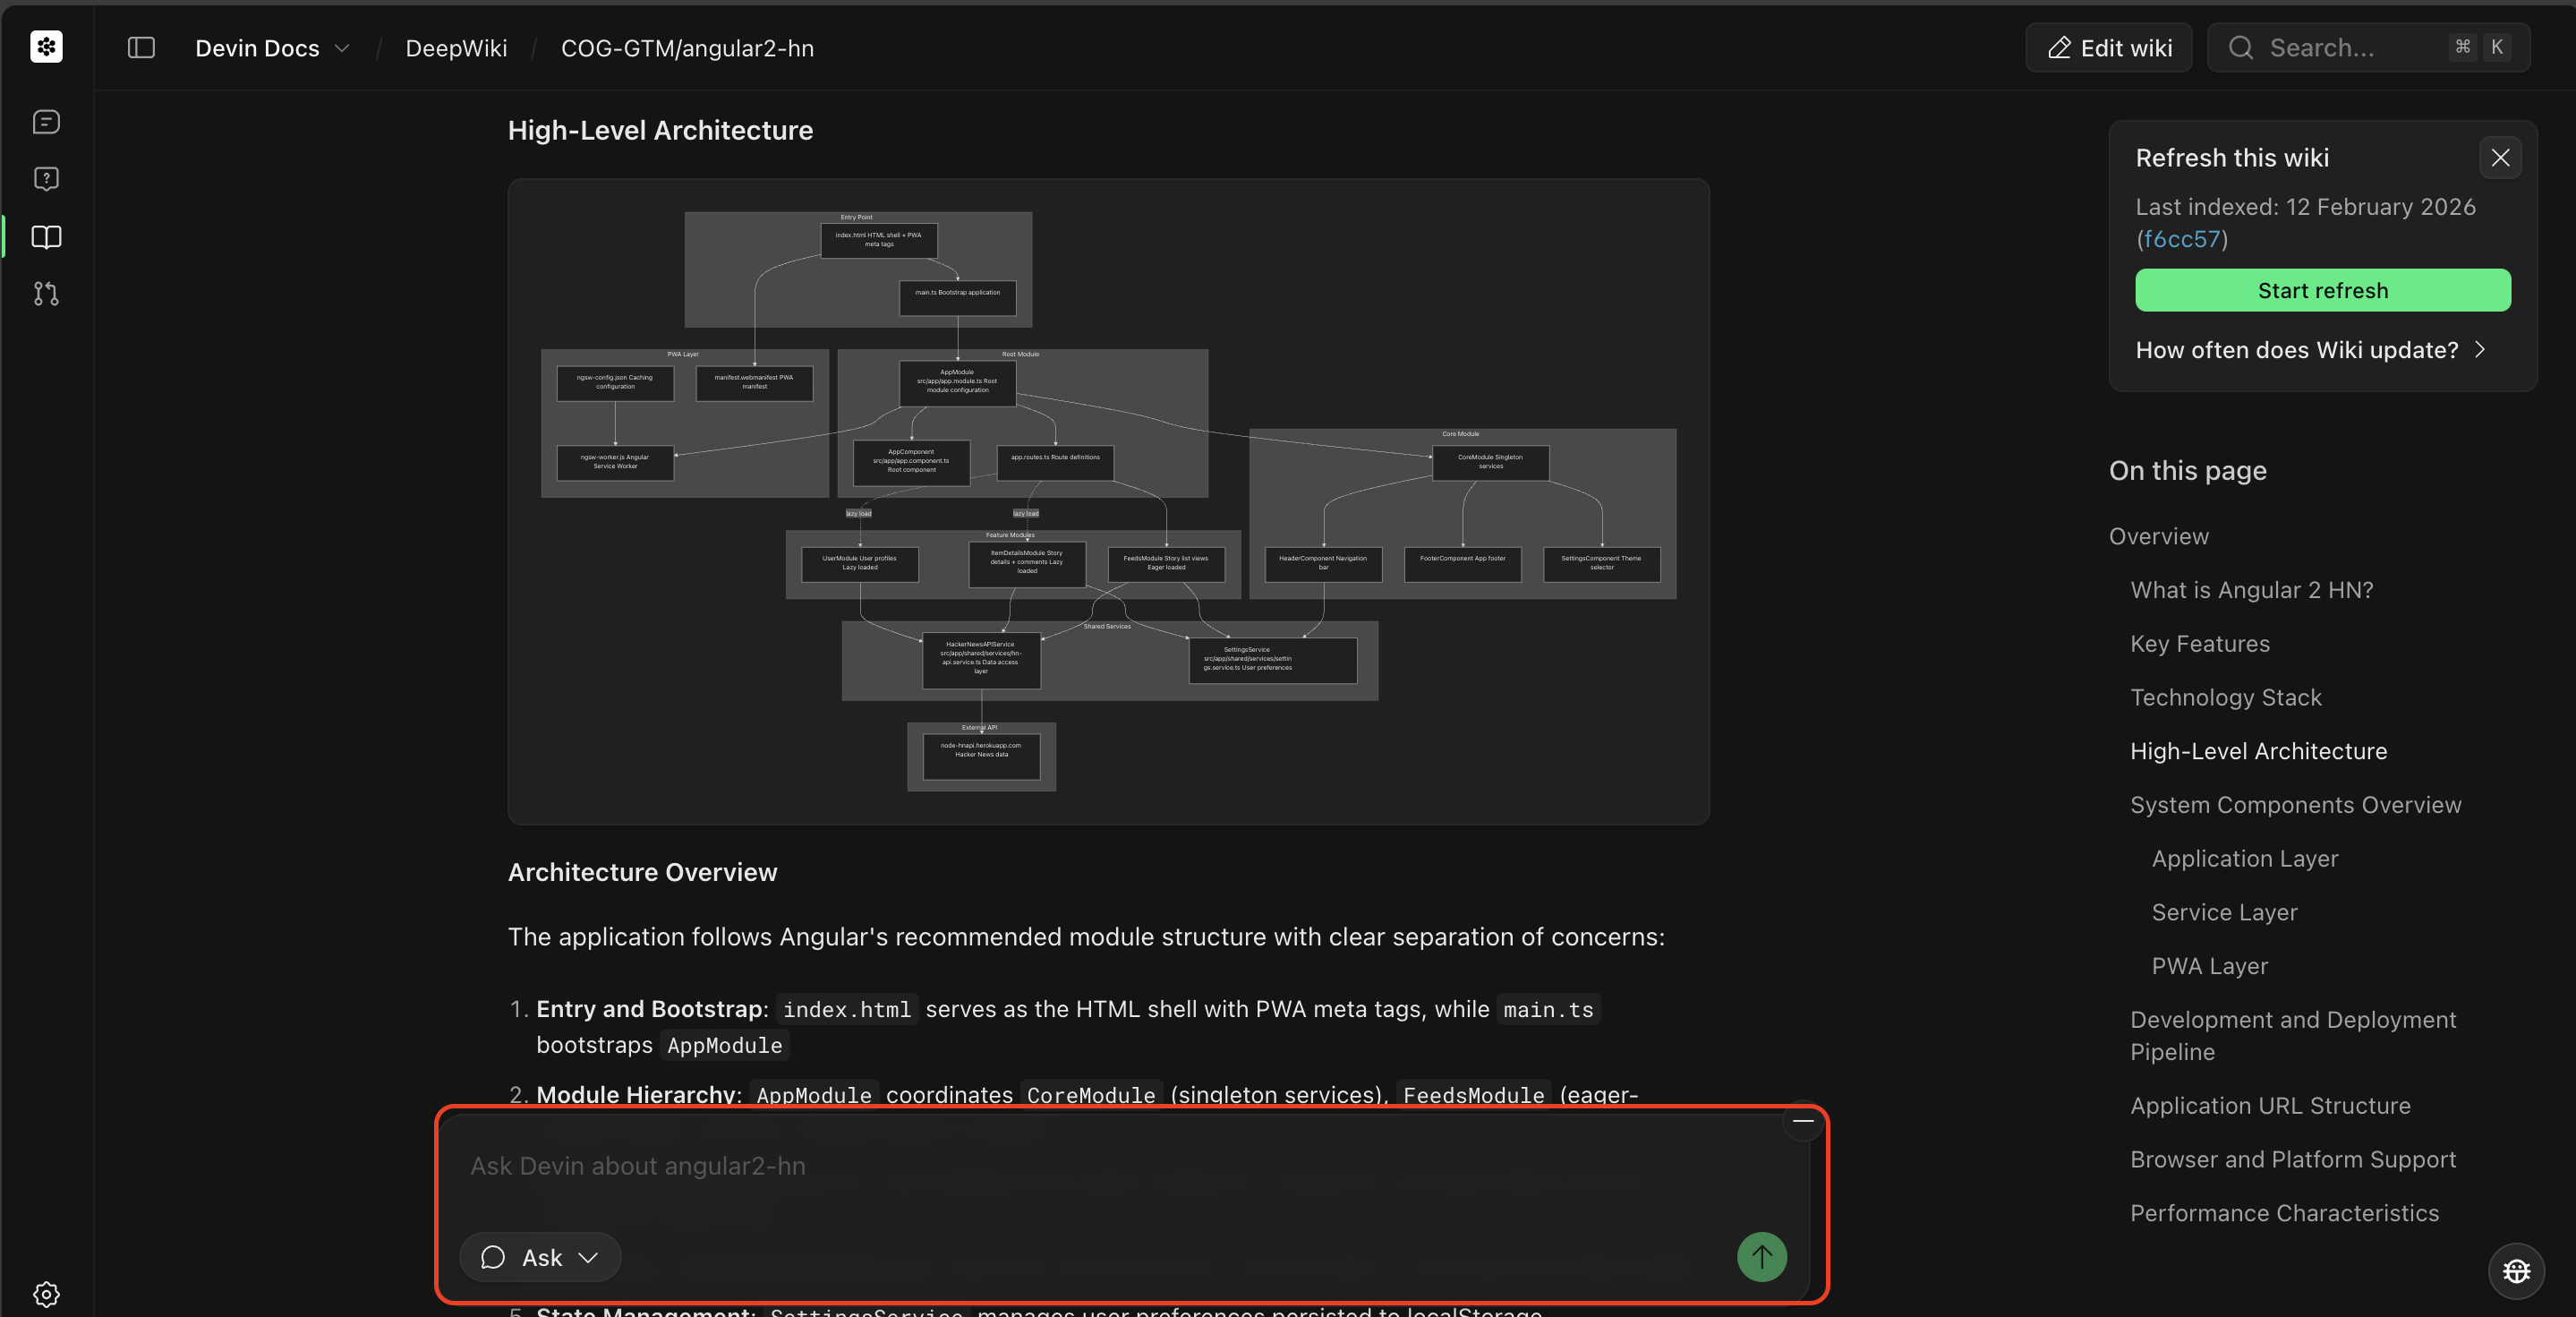Select the wiki book icon in sidebar
The height and width of the screenshot is (1317, 2576).
46,237
